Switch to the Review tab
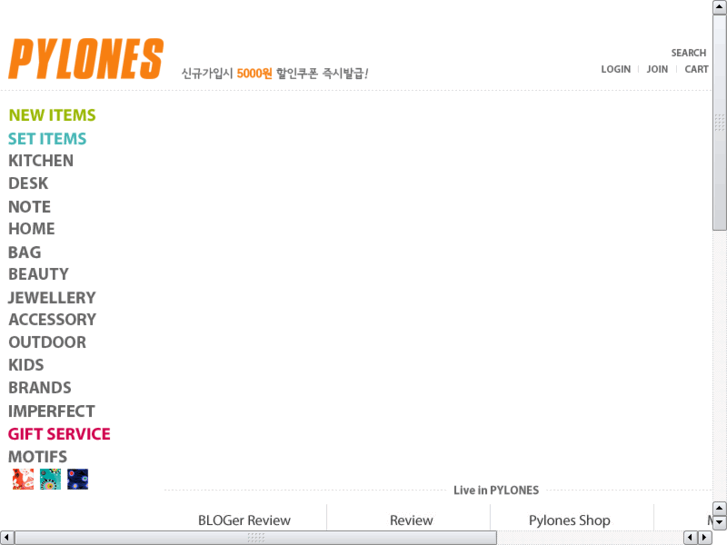 pos(411,520)
